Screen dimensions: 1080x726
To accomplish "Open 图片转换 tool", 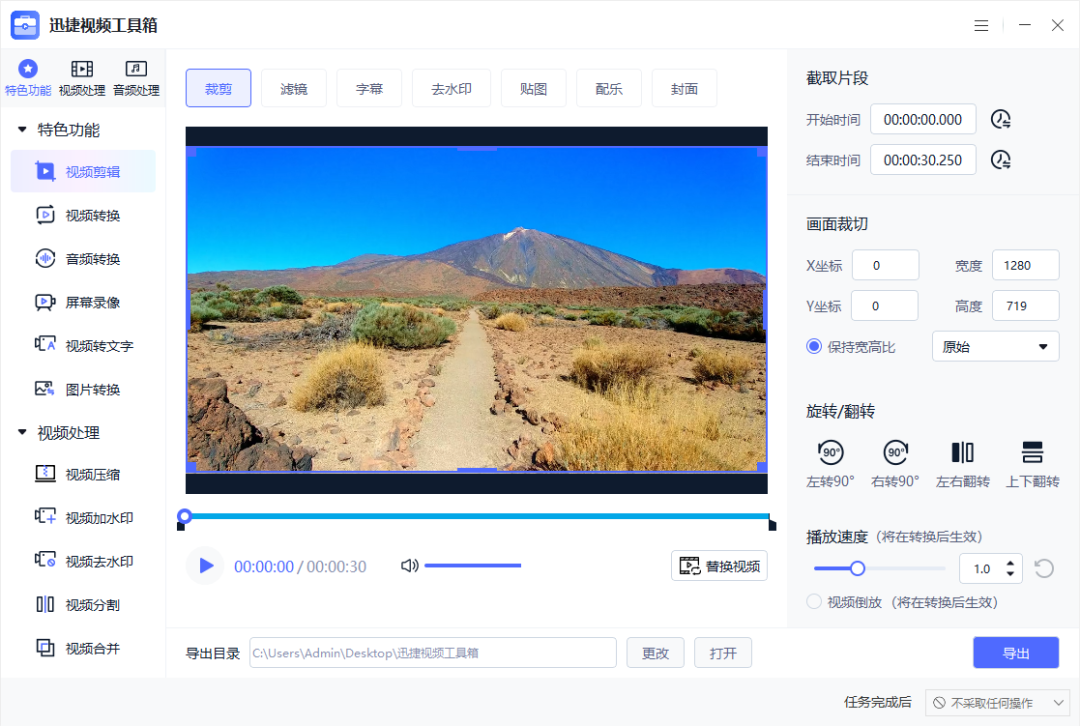I will 83,389.
